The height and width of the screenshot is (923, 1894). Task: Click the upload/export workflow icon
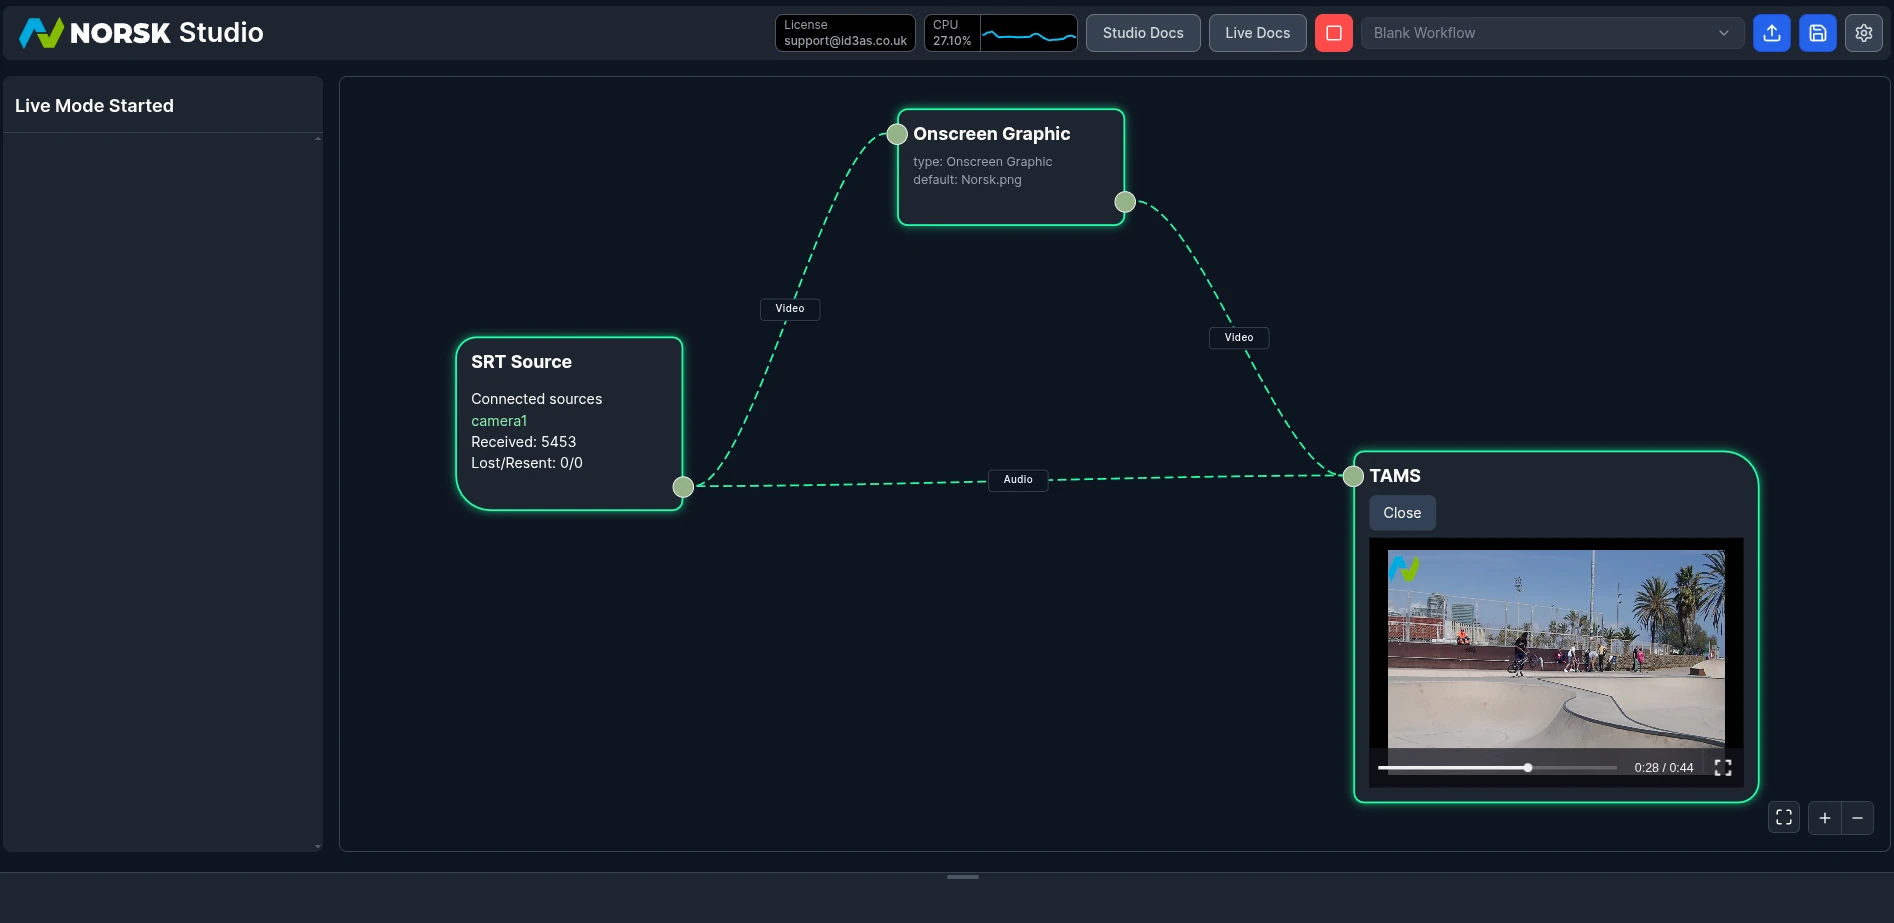(1771, 33)
